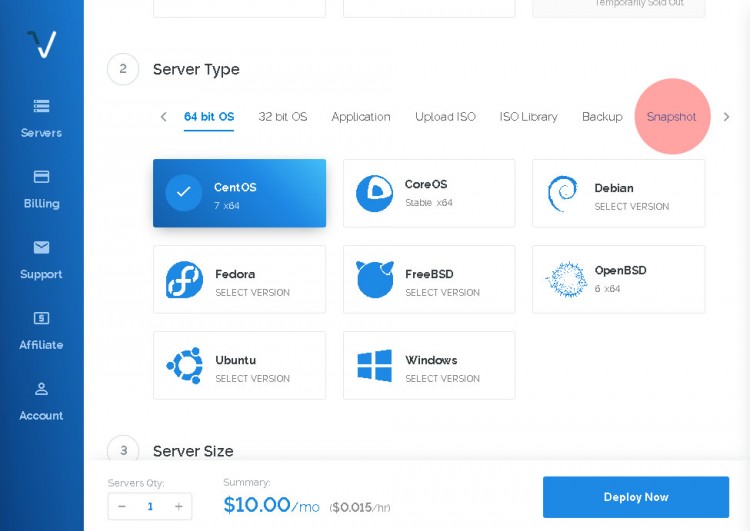The width and height of the screenshot is (750, 531).
Task: Click the Deploy Now button
Action: click(636, 497)
